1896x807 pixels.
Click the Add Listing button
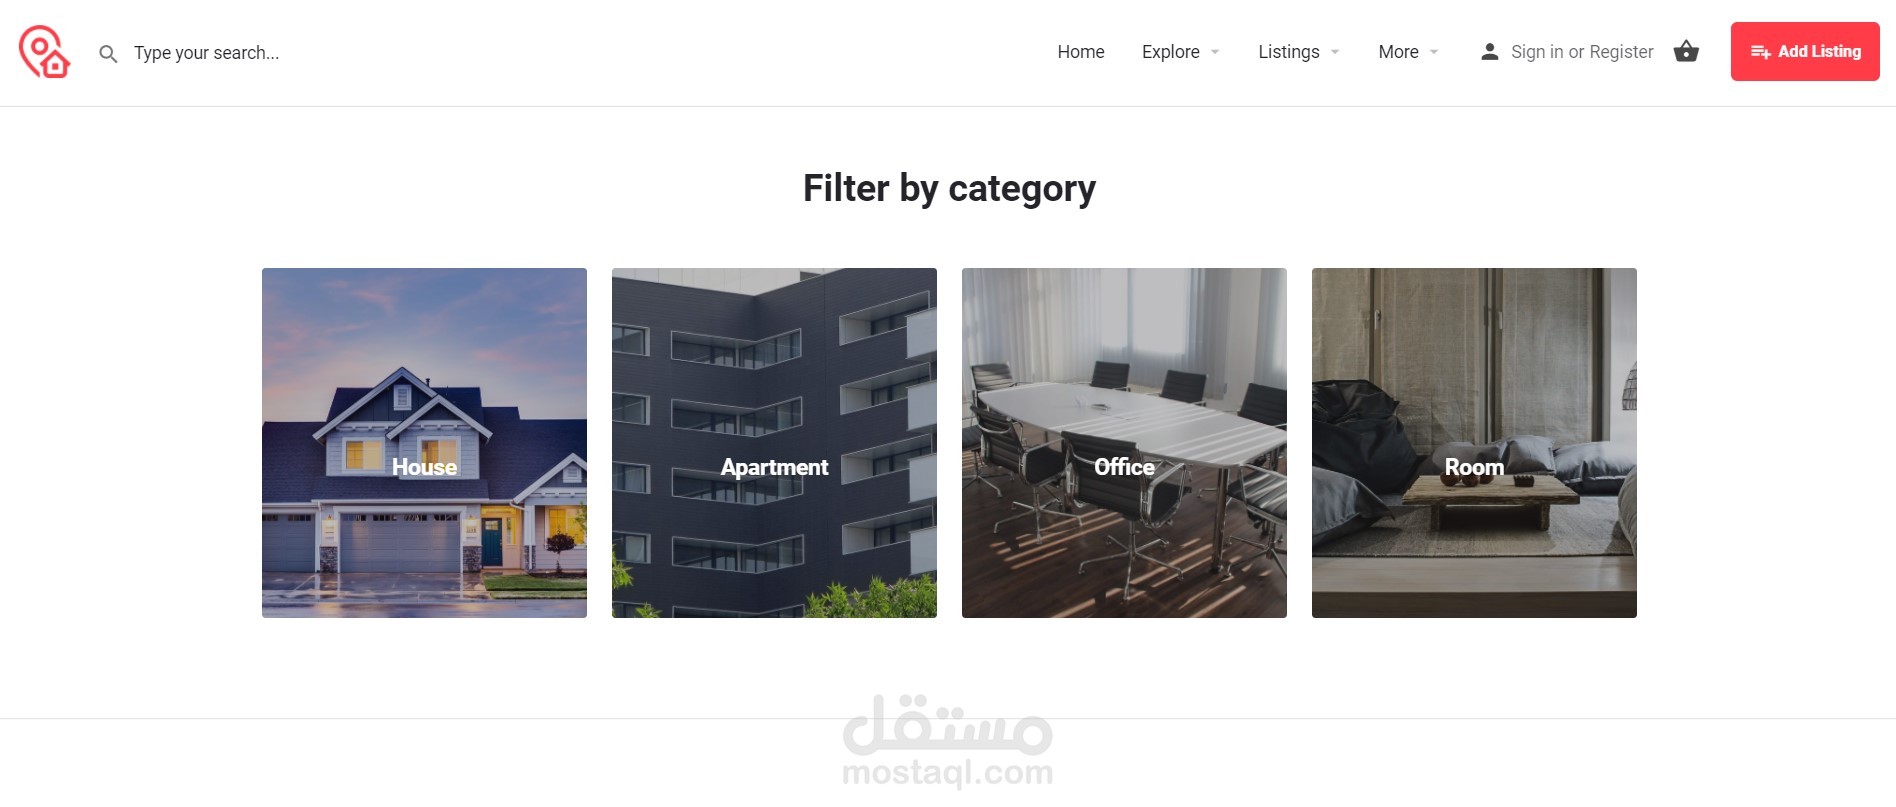[x=1805, y=51]
